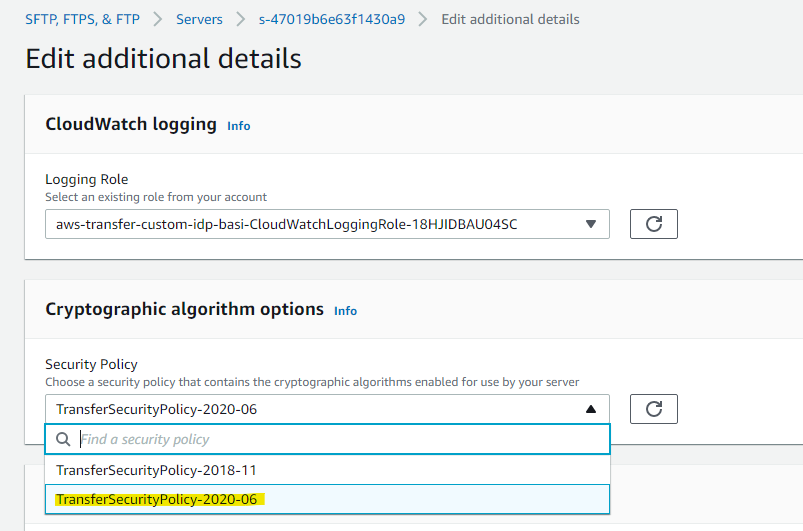803x531 pixels.
Task: Open the Servers breadcrumb link
Action: (199, 19)
